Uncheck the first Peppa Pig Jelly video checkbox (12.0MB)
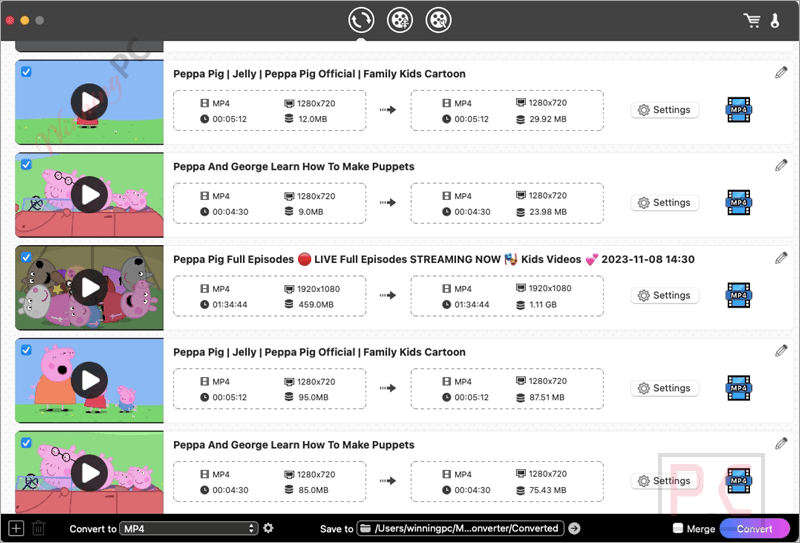 (x=26, y=71)
